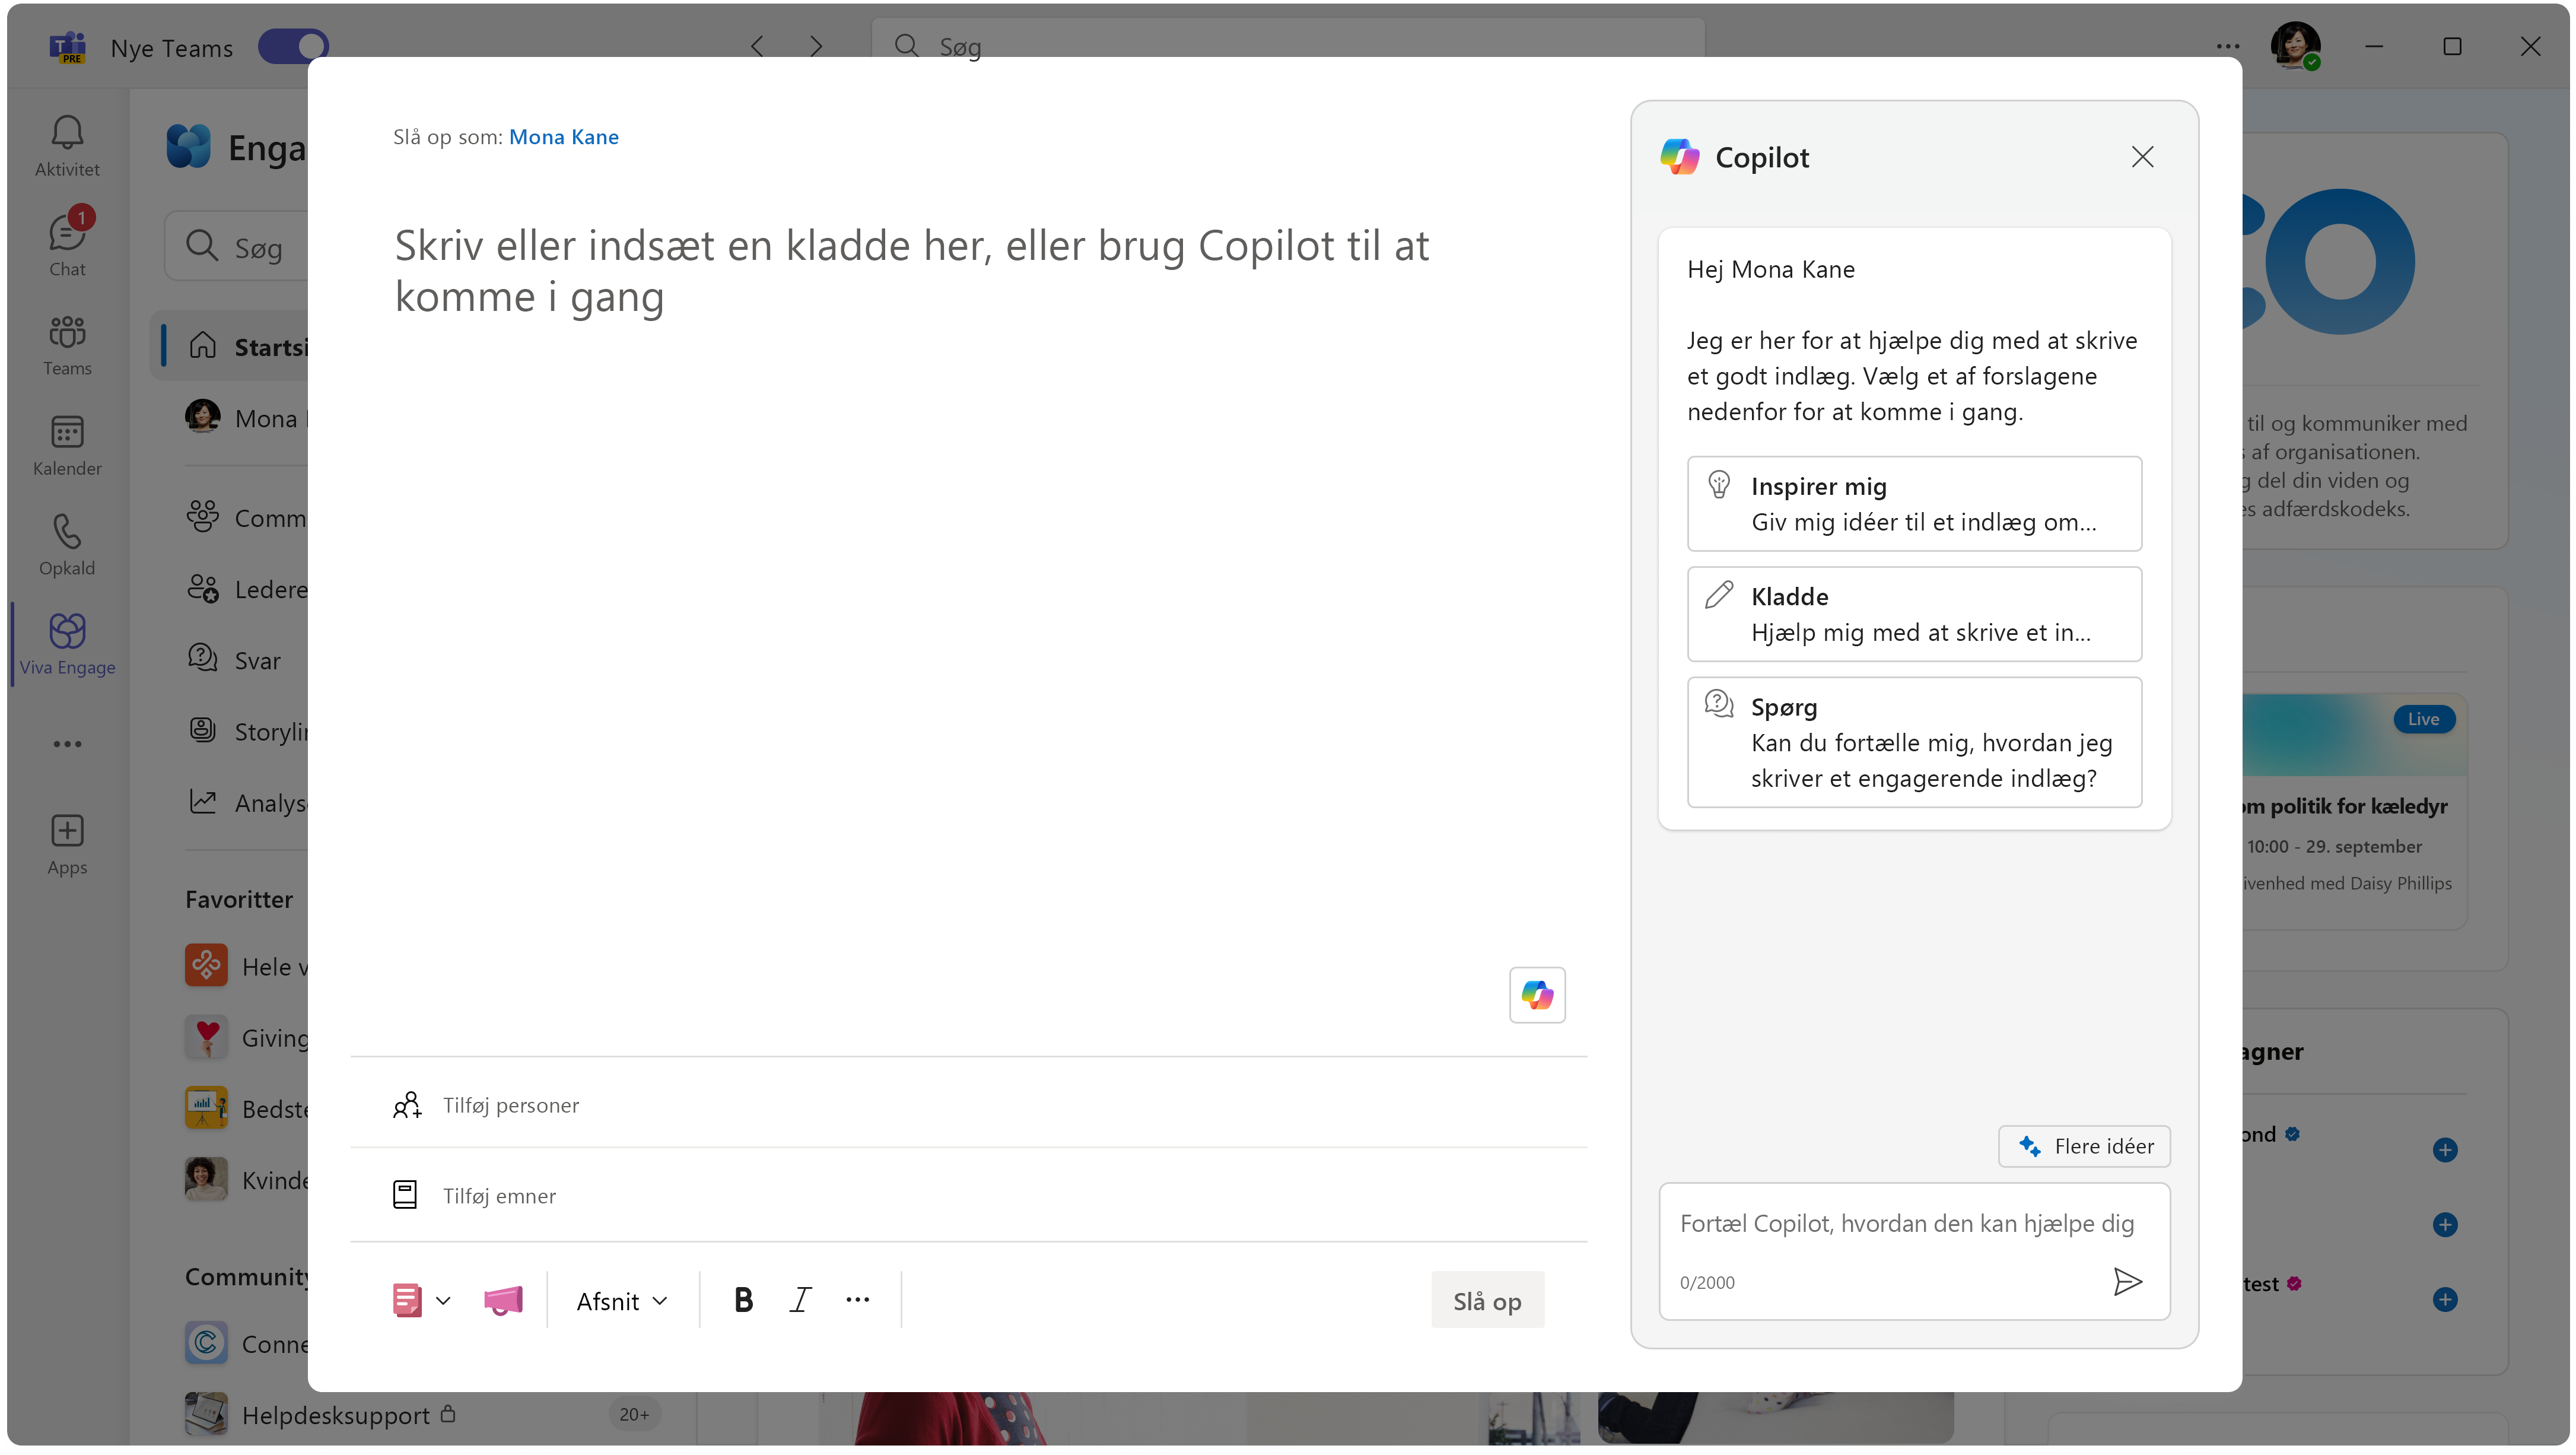
Task: Click the 20+ badge on Helpdesksupport
Action: coord(634,1414)
